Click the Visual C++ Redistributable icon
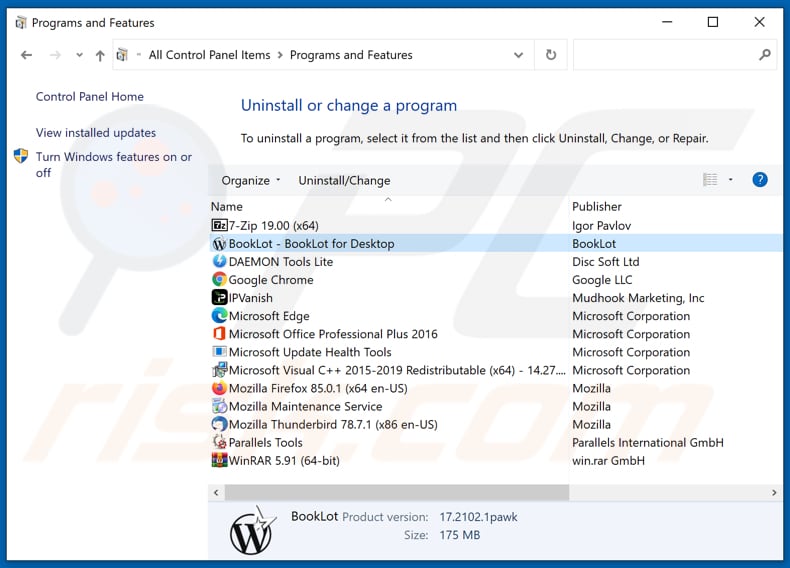Viewport: 790px width, 568px height. coord(219,370)
